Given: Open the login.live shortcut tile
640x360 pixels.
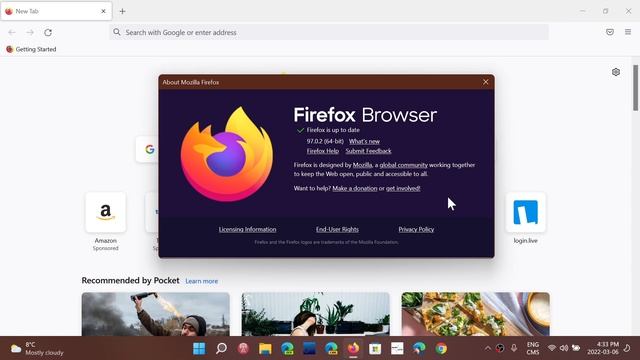Looking at the screenshot, I should coord(525,213).
